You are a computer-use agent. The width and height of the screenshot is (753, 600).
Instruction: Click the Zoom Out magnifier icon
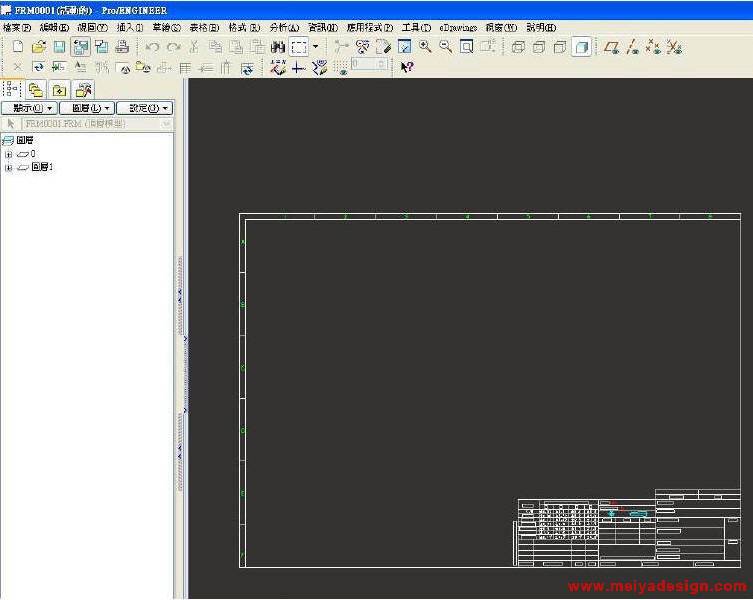pyautogui.click(x=446, y=47)
